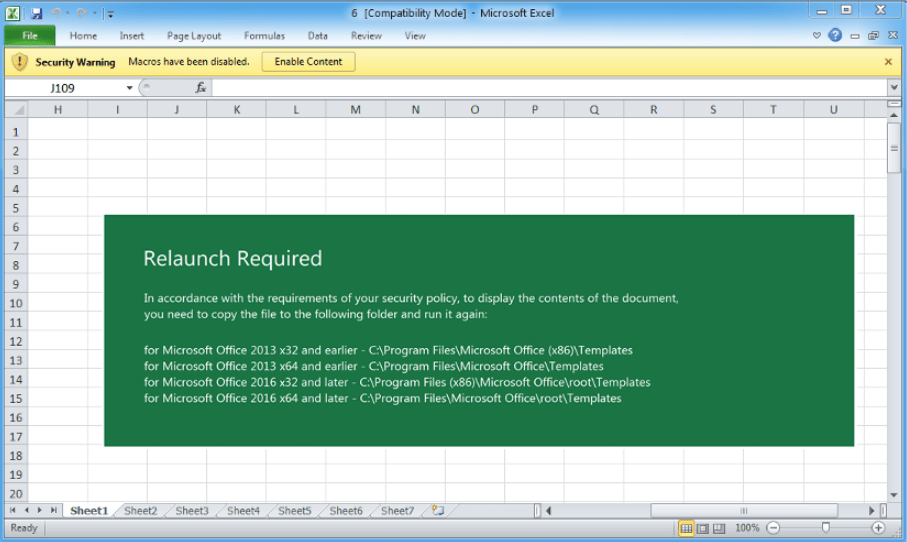
Task: Switch to the Sheet3 worksheet tab
Action: [x=192, y=510]
